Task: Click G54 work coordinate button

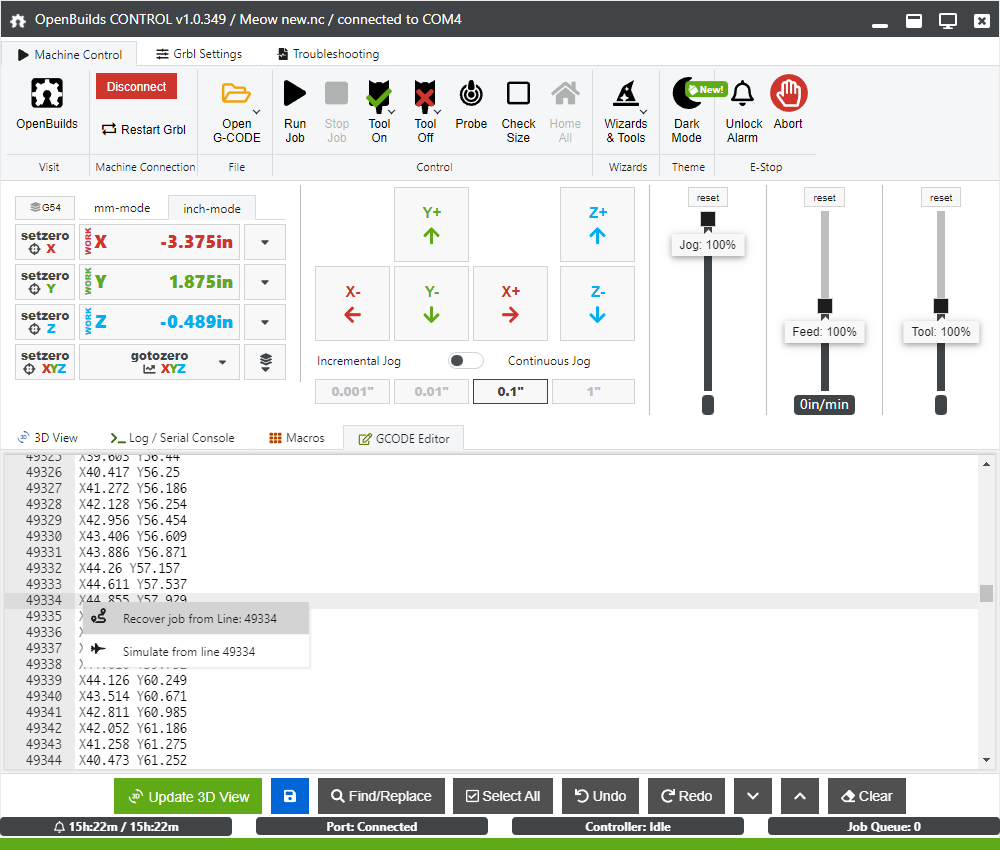Action: click(x=45, y=207)
